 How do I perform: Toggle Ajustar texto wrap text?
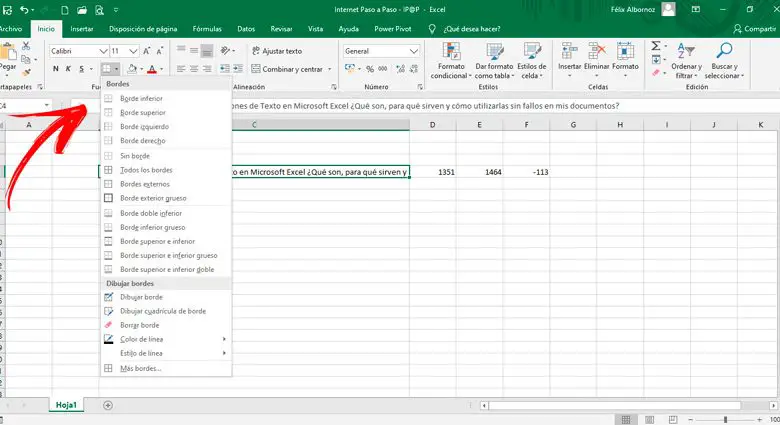coord(277,51)
